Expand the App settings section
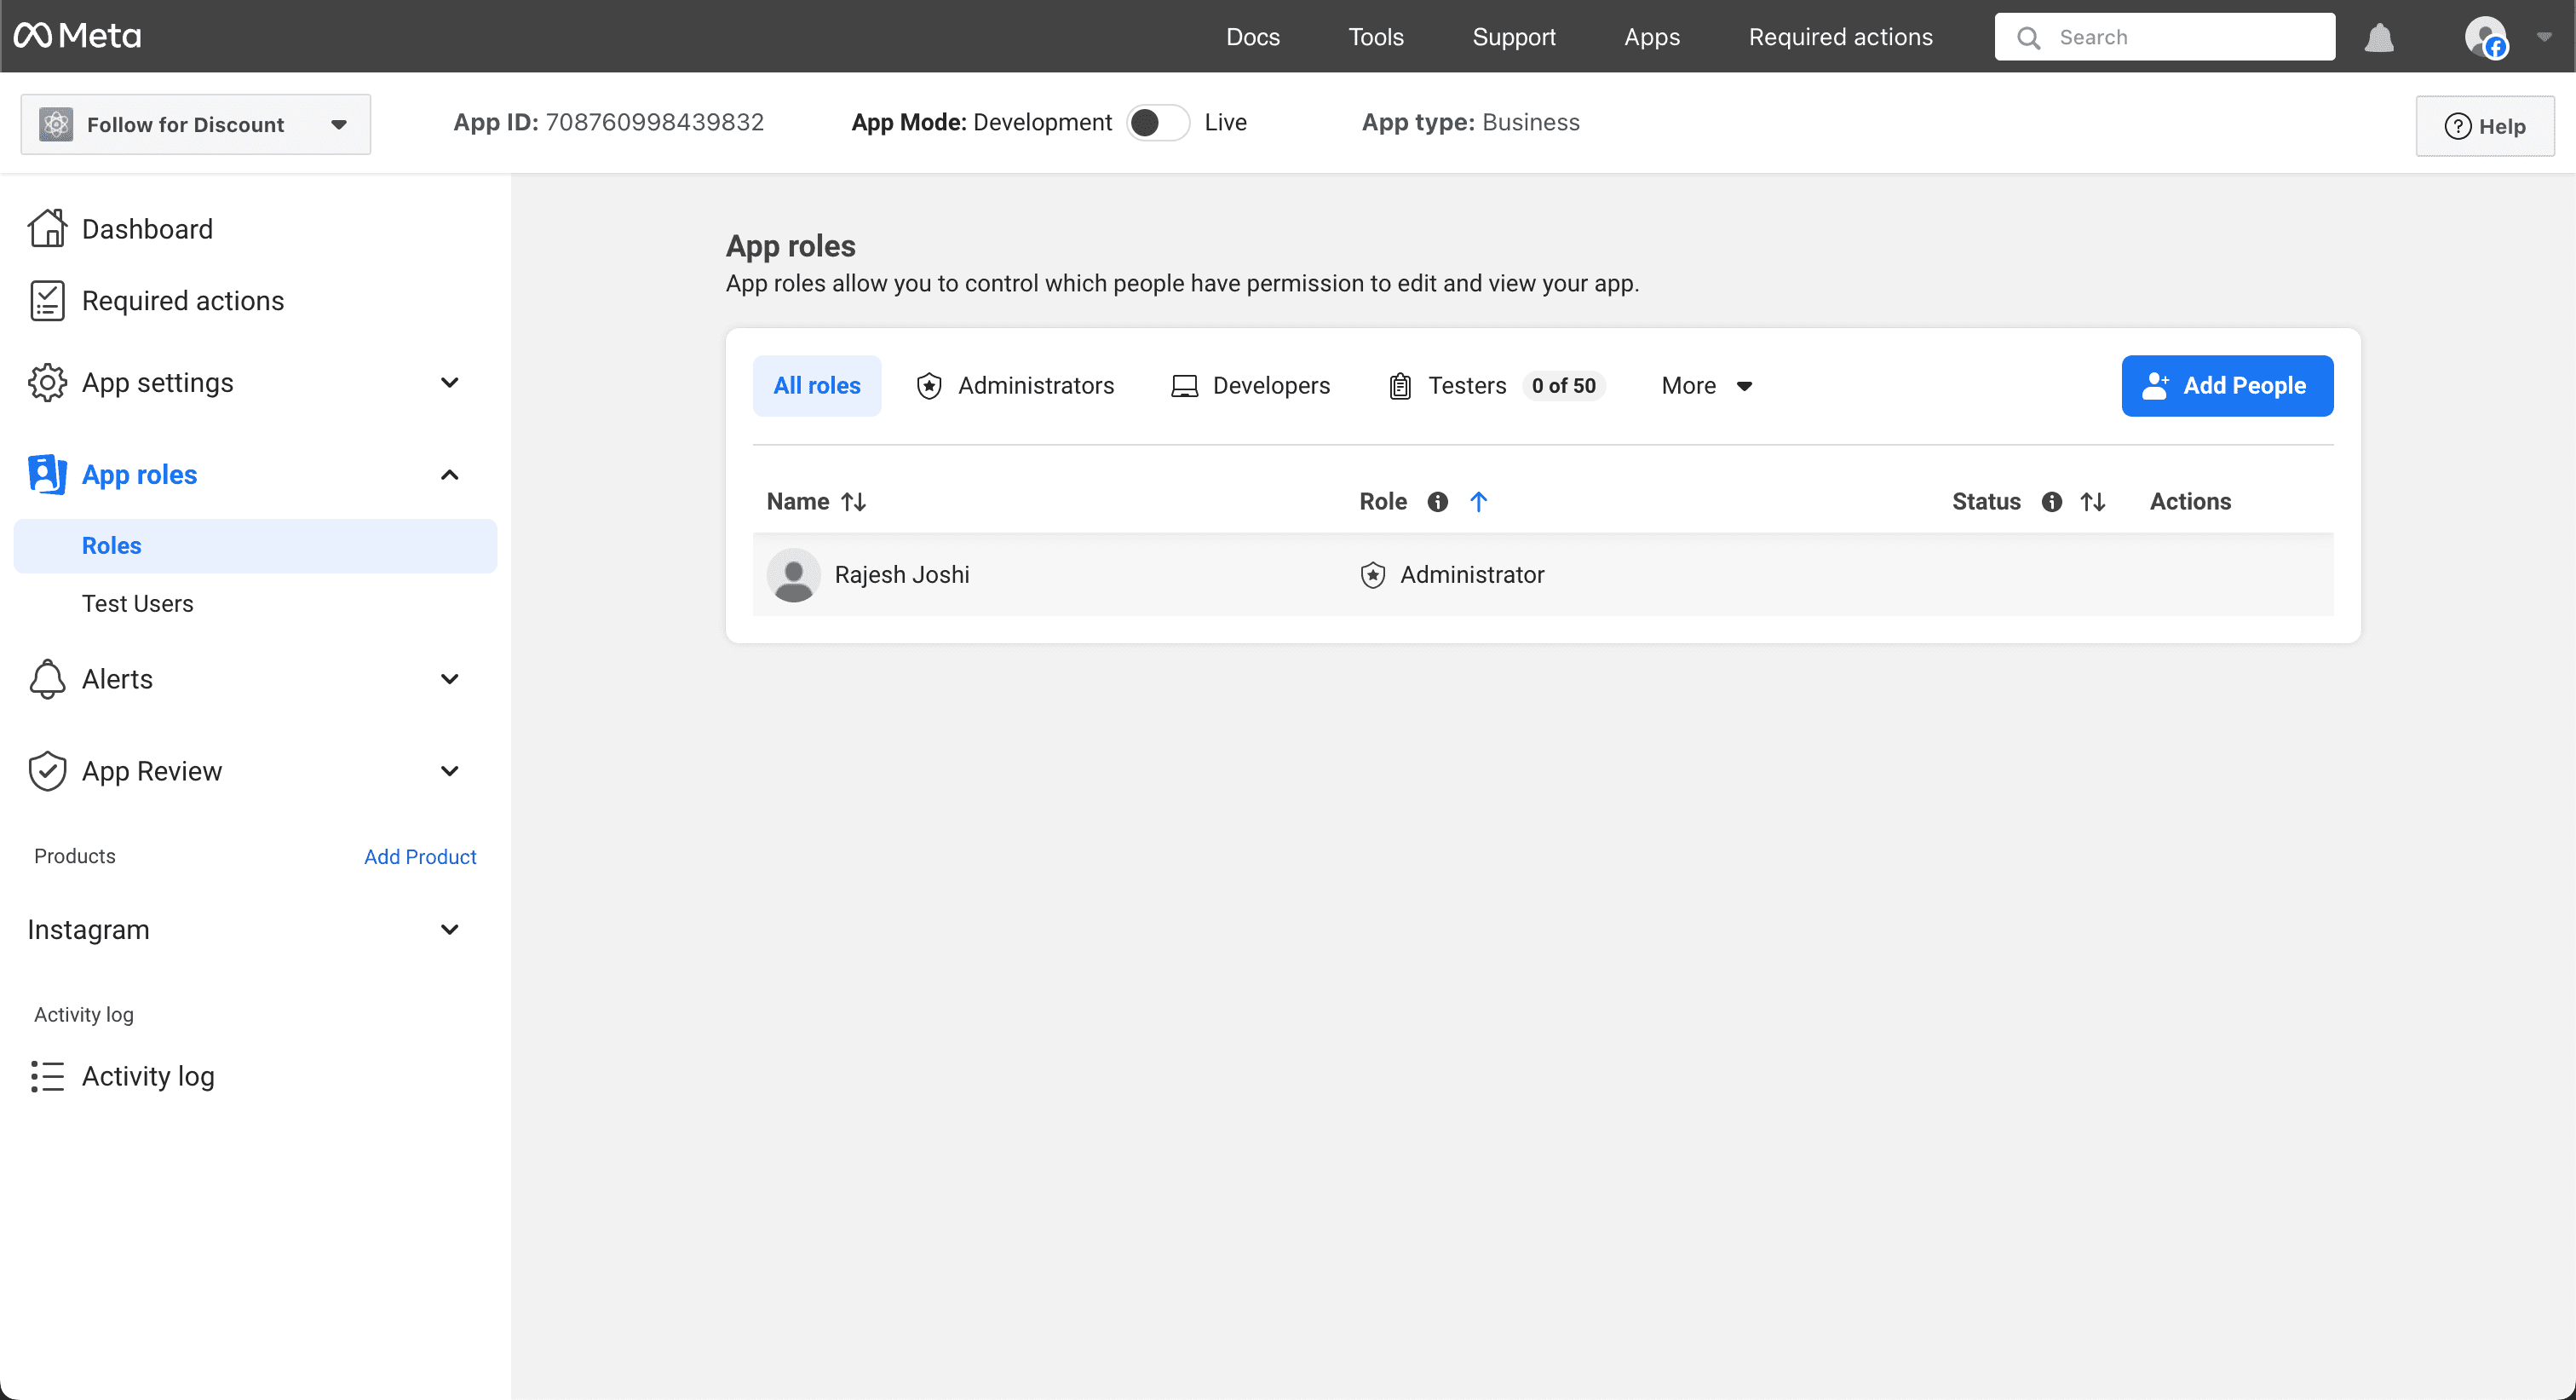 tap(449, 382)
